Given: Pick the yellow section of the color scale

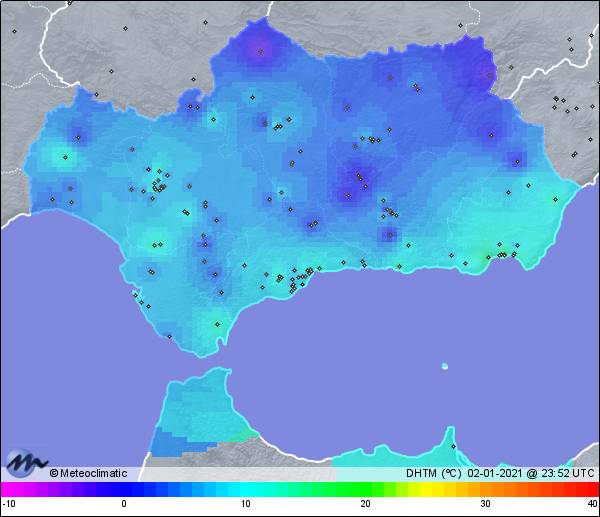Looking at the screenshot, I should pyautogui.click(x=426, y=489).
